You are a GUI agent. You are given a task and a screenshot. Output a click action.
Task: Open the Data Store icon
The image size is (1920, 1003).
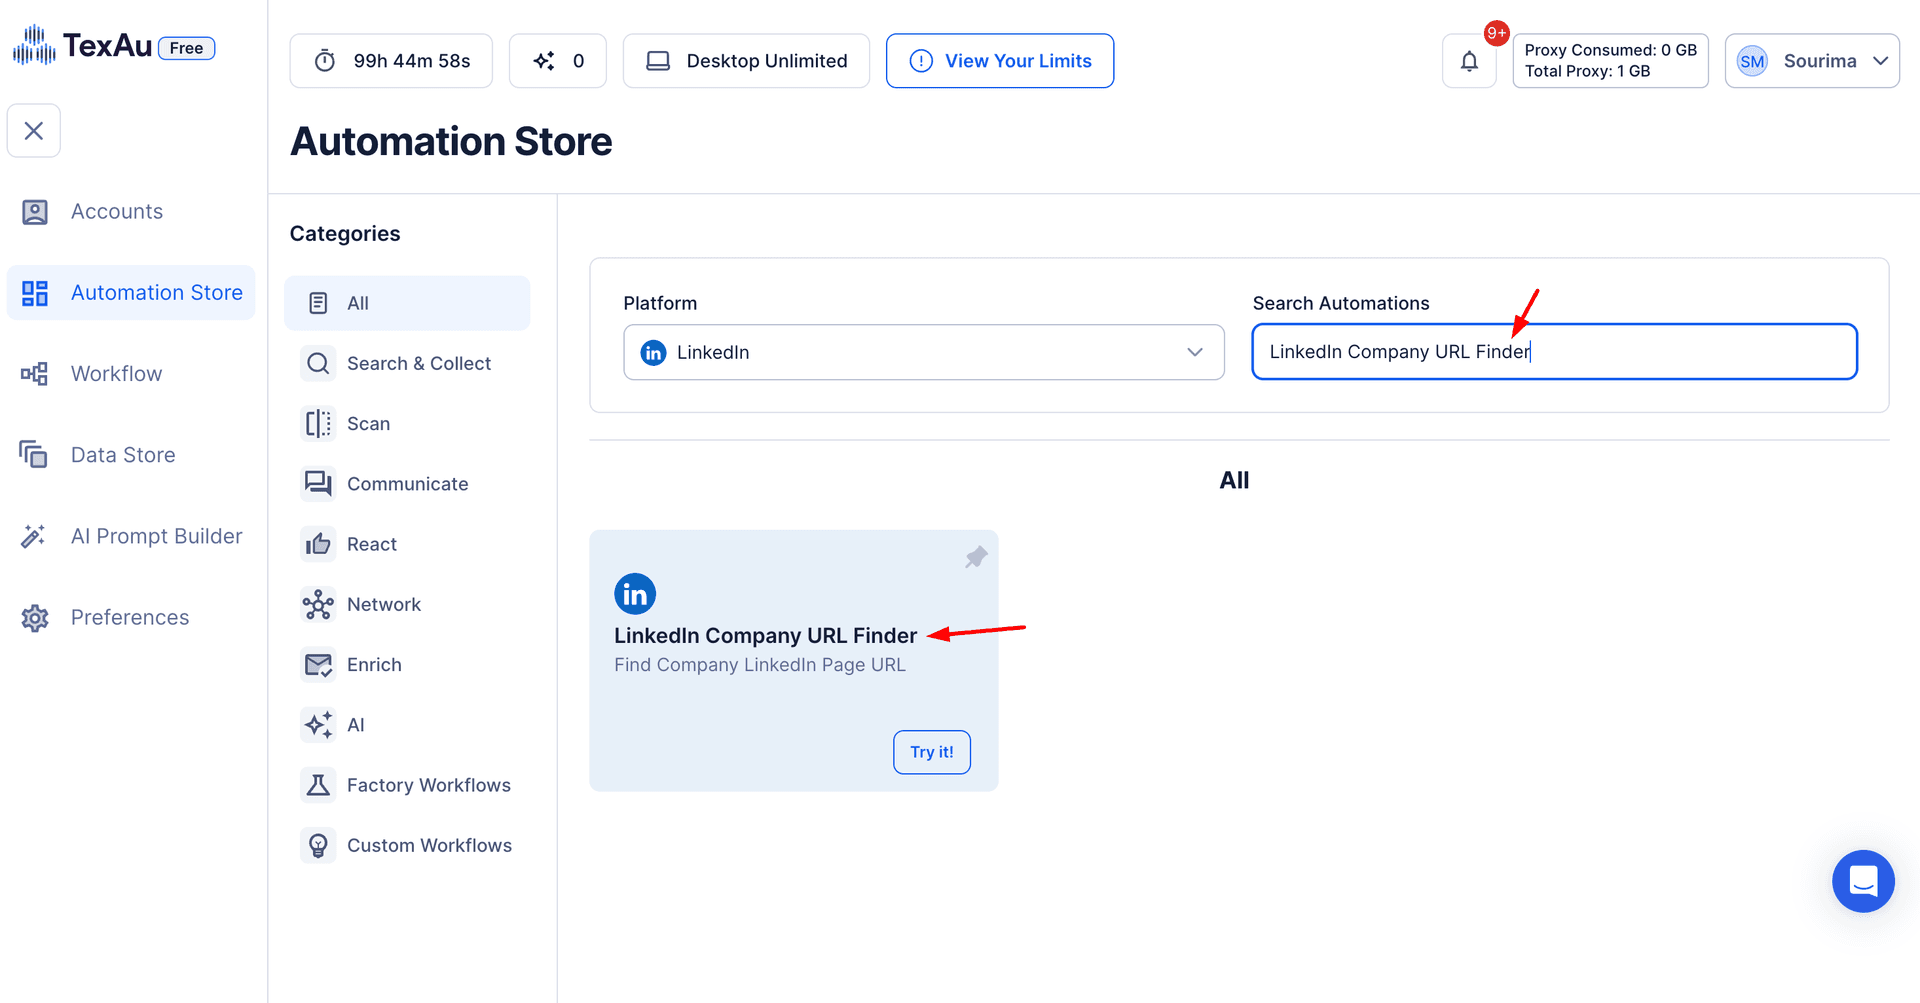pyautogui.click(x=35, y=454)
